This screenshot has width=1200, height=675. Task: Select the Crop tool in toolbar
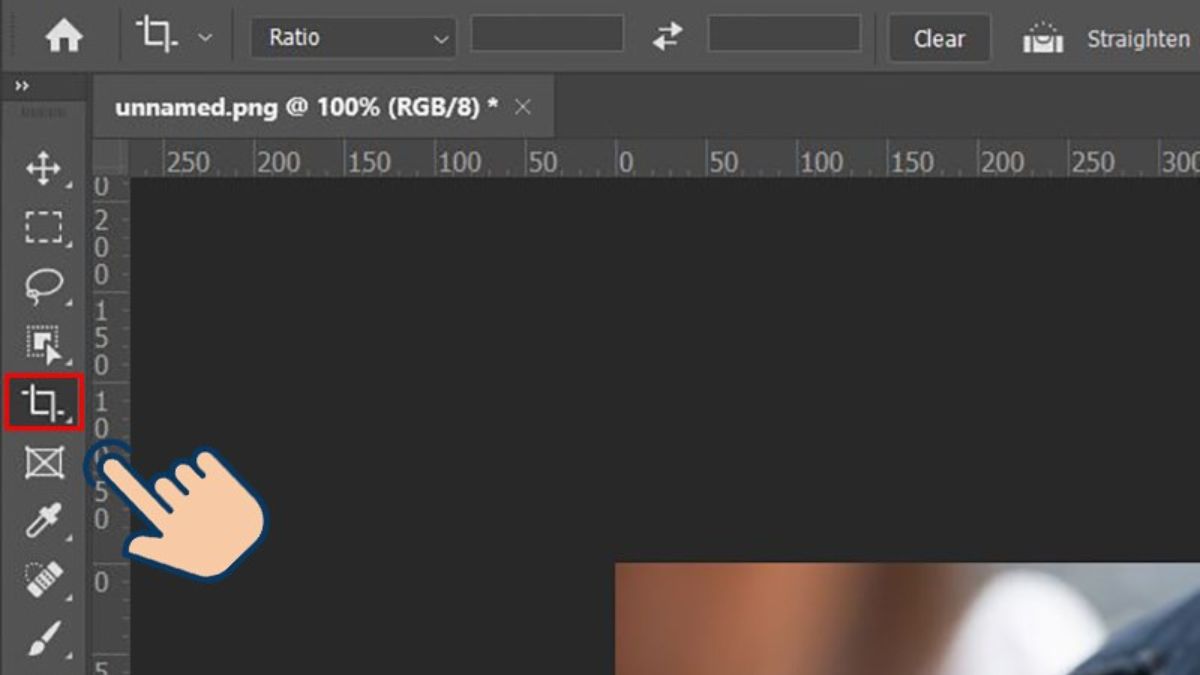43,403
